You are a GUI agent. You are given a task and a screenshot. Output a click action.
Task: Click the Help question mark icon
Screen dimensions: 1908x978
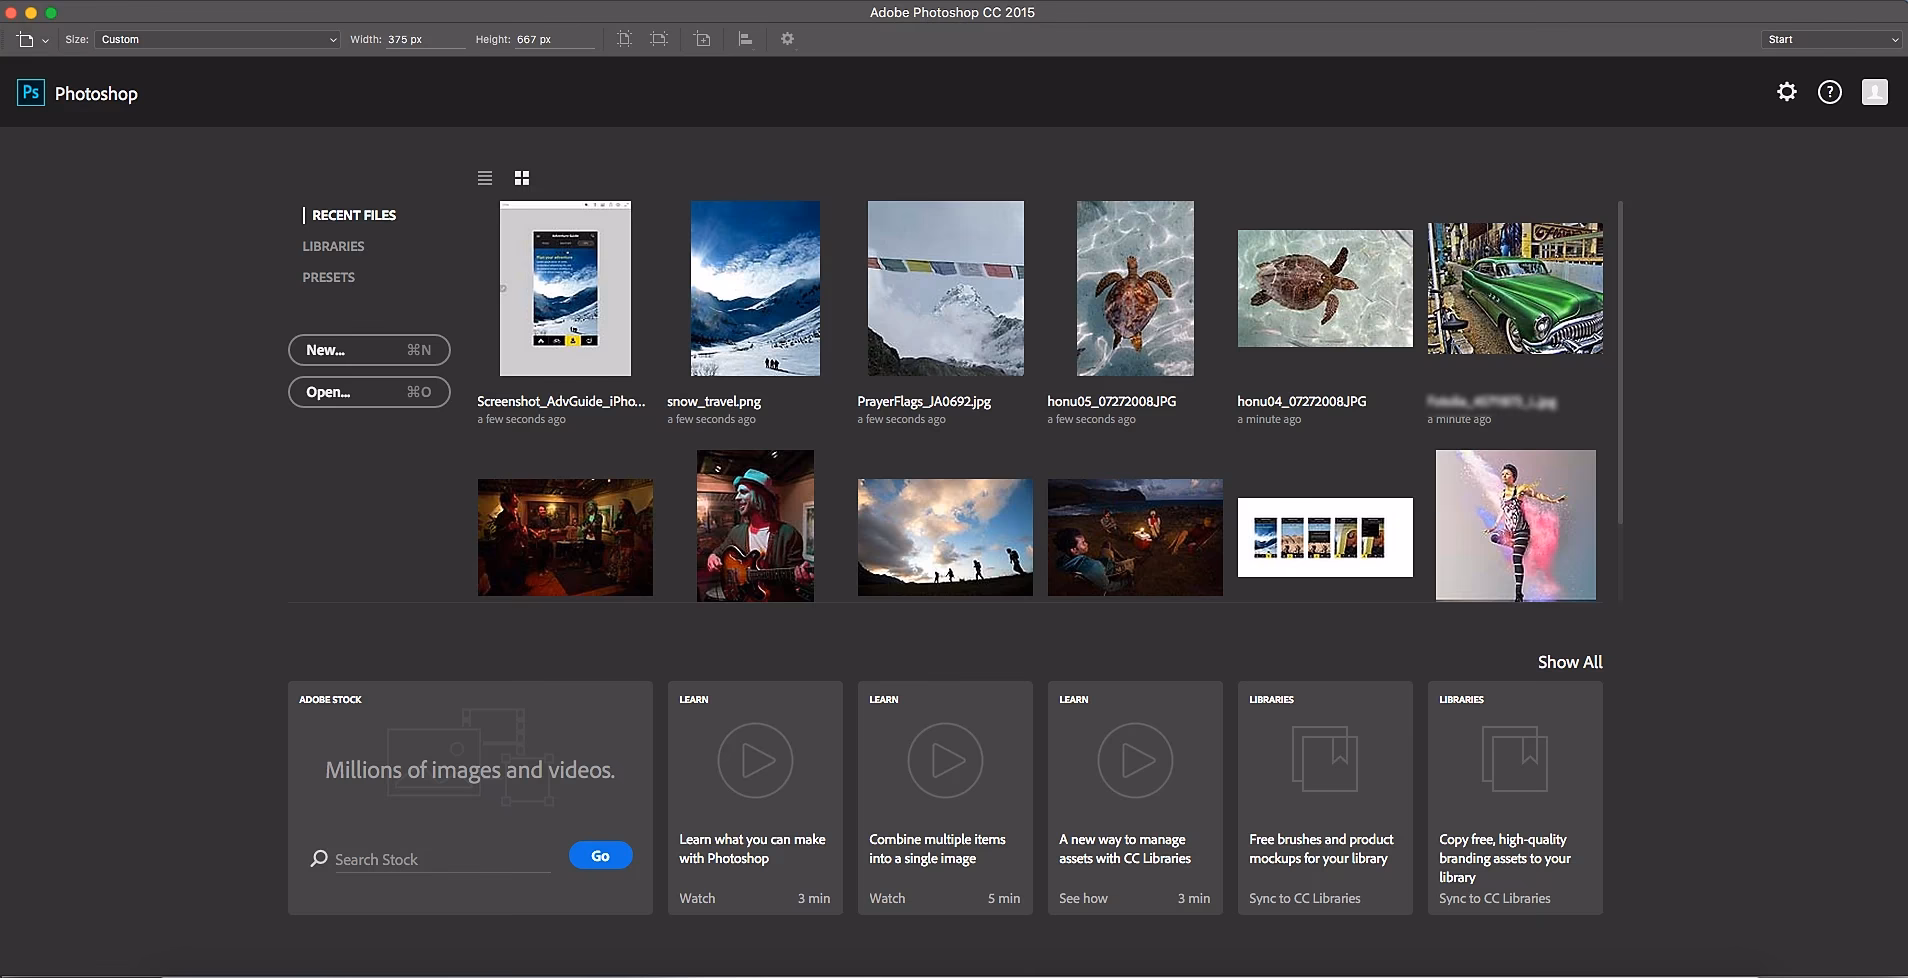coord(1830,92)
